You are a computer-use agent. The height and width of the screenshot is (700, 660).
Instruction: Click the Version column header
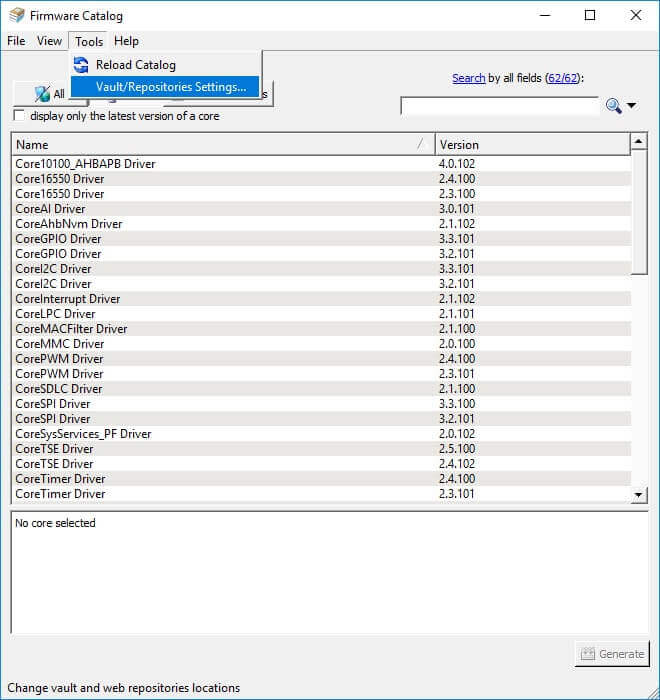coord(530,145)
